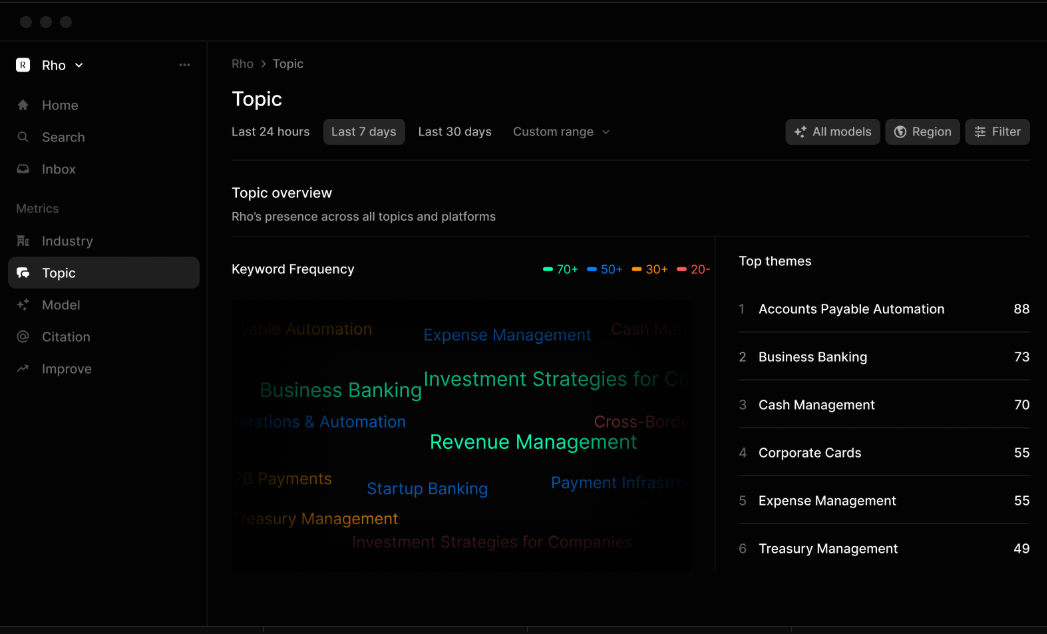1047x634 pixels.
Task: Click the red 20- legend marker
Action: [x=681, y=269]
